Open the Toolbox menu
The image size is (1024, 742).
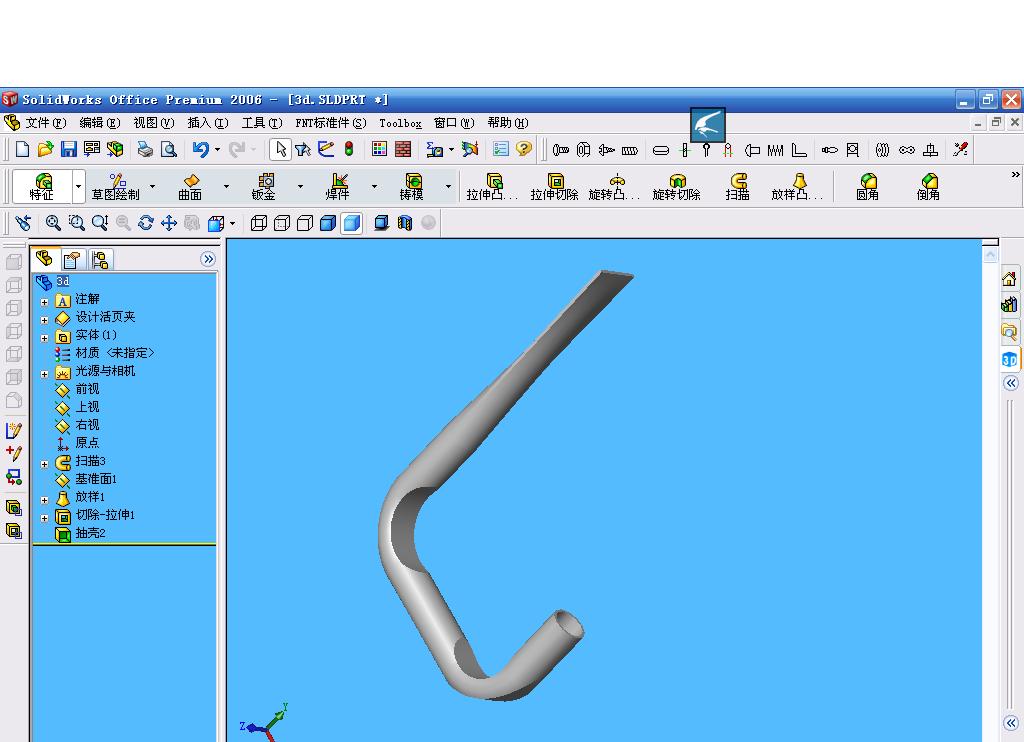coord(400,123)
